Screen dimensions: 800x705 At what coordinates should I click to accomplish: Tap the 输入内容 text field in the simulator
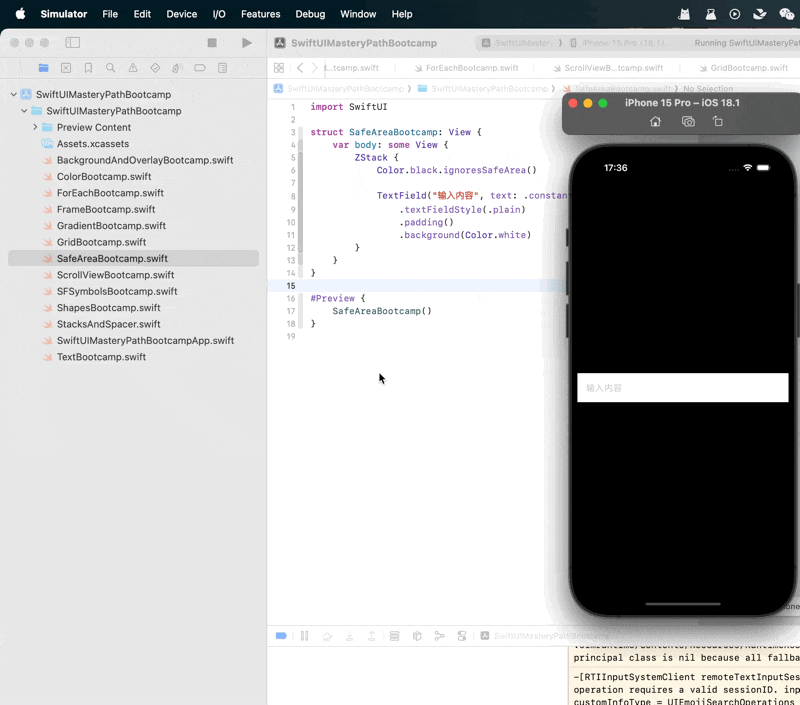682,388
